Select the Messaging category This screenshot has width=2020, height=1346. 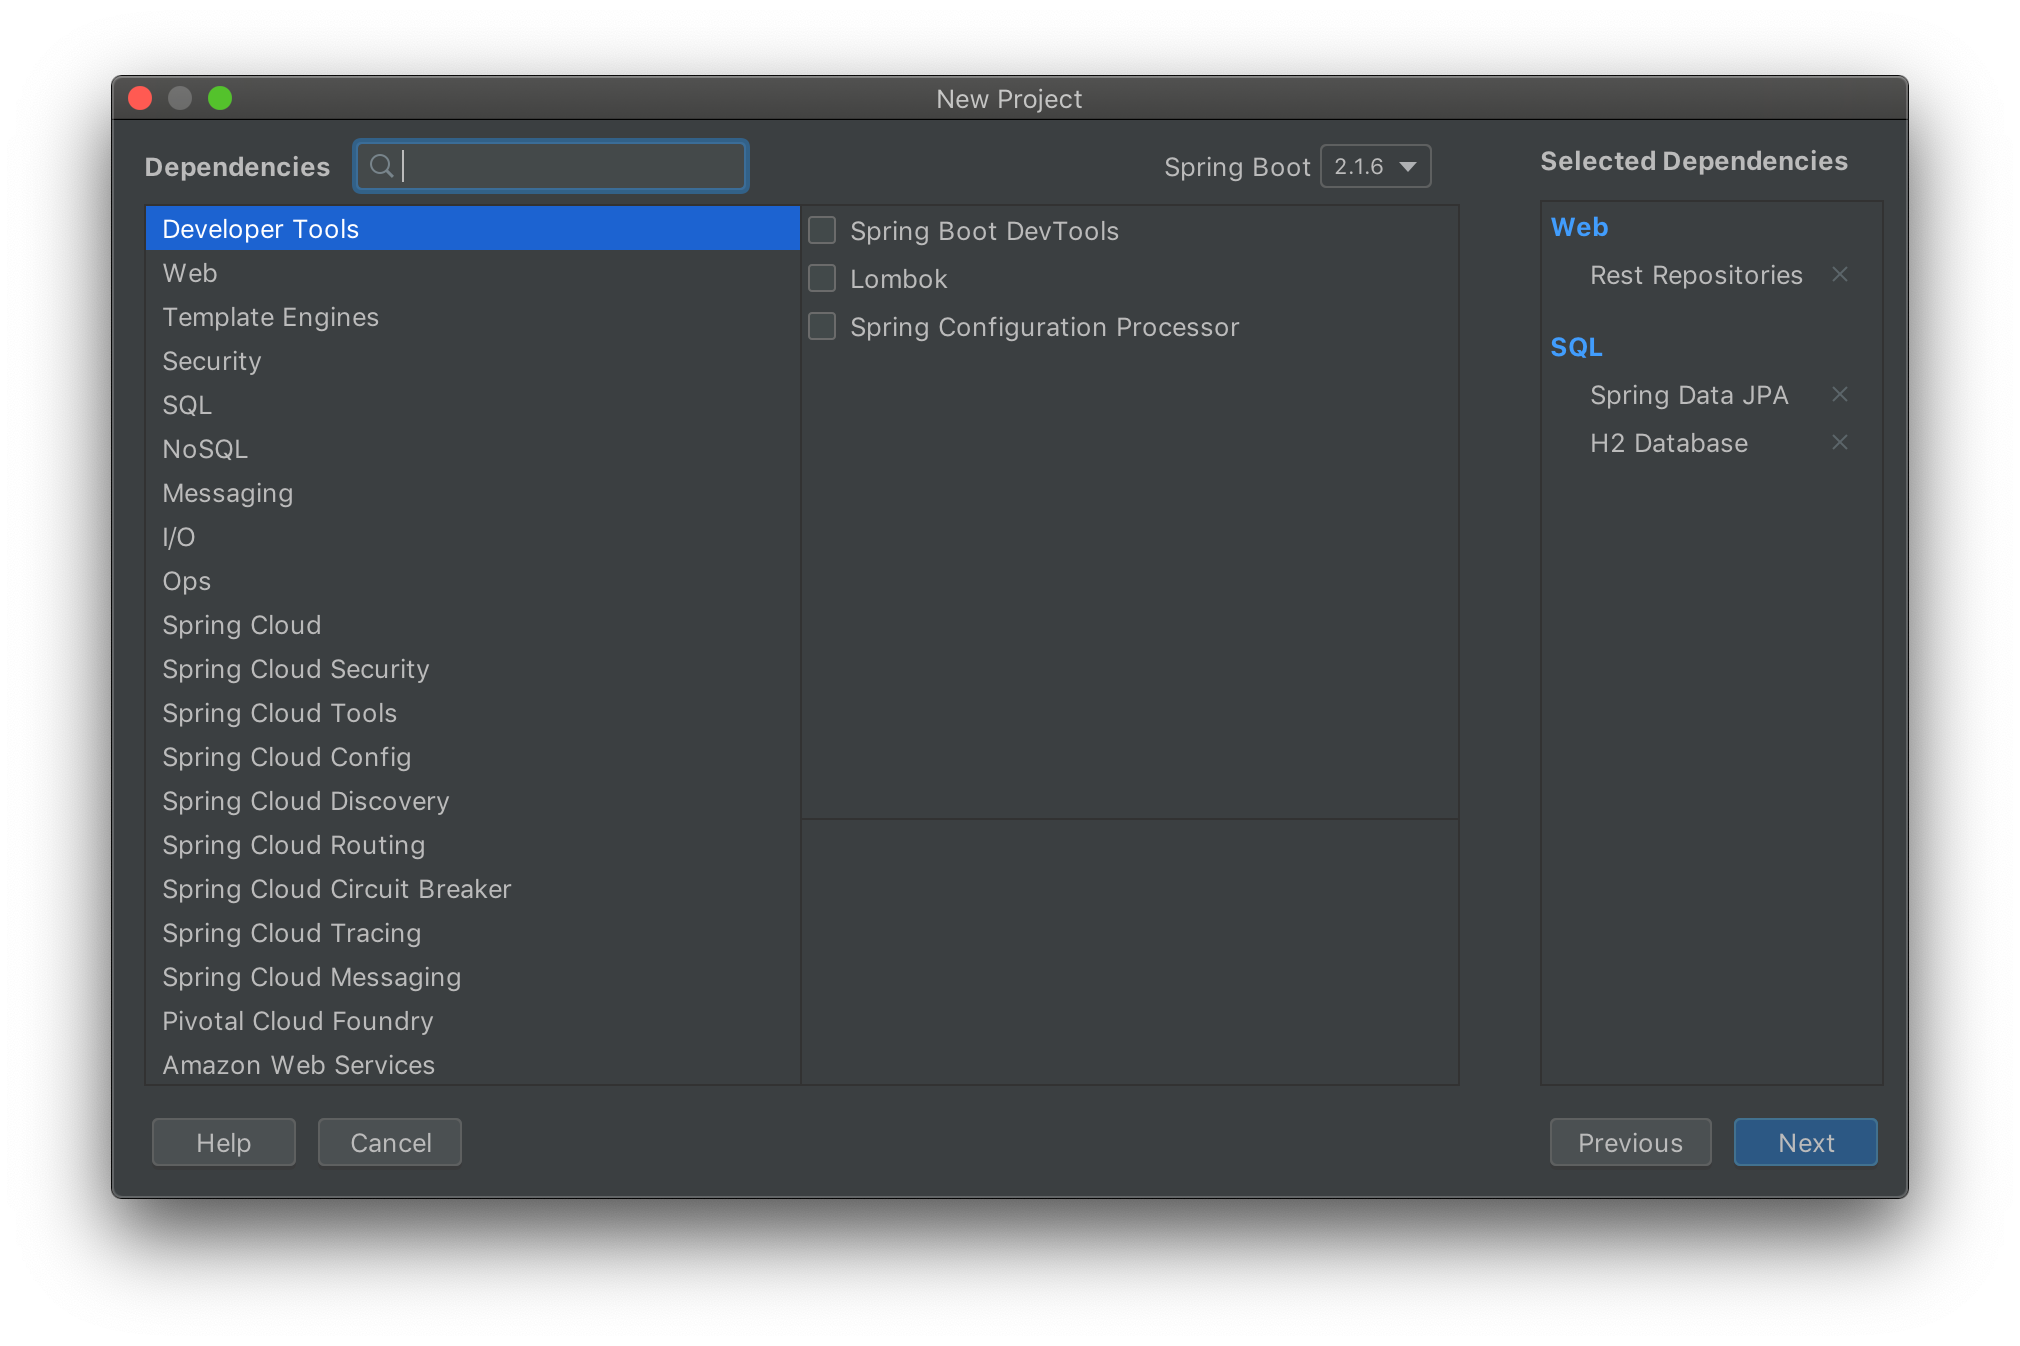point(472,493)
